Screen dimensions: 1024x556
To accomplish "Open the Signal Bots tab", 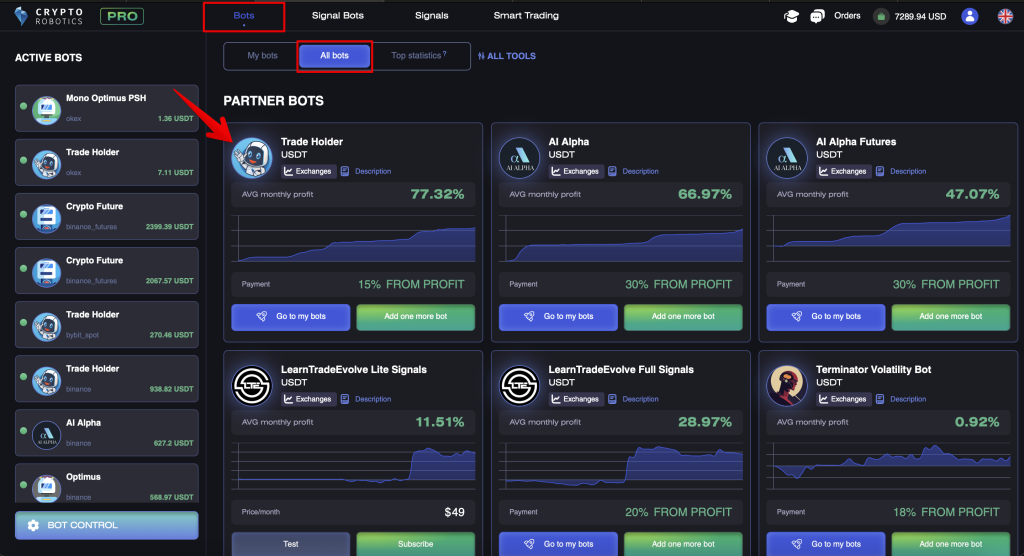I will [338, 16].
